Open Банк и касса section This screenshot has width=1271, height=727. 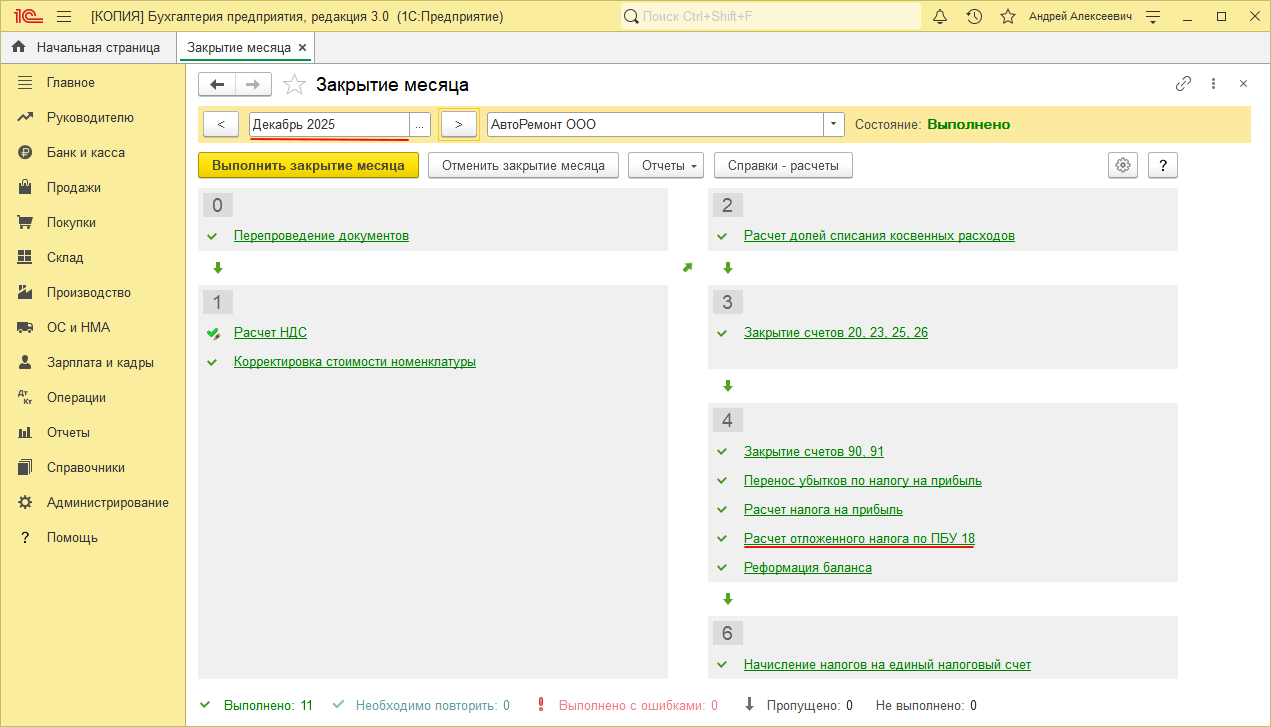point(86,152)
